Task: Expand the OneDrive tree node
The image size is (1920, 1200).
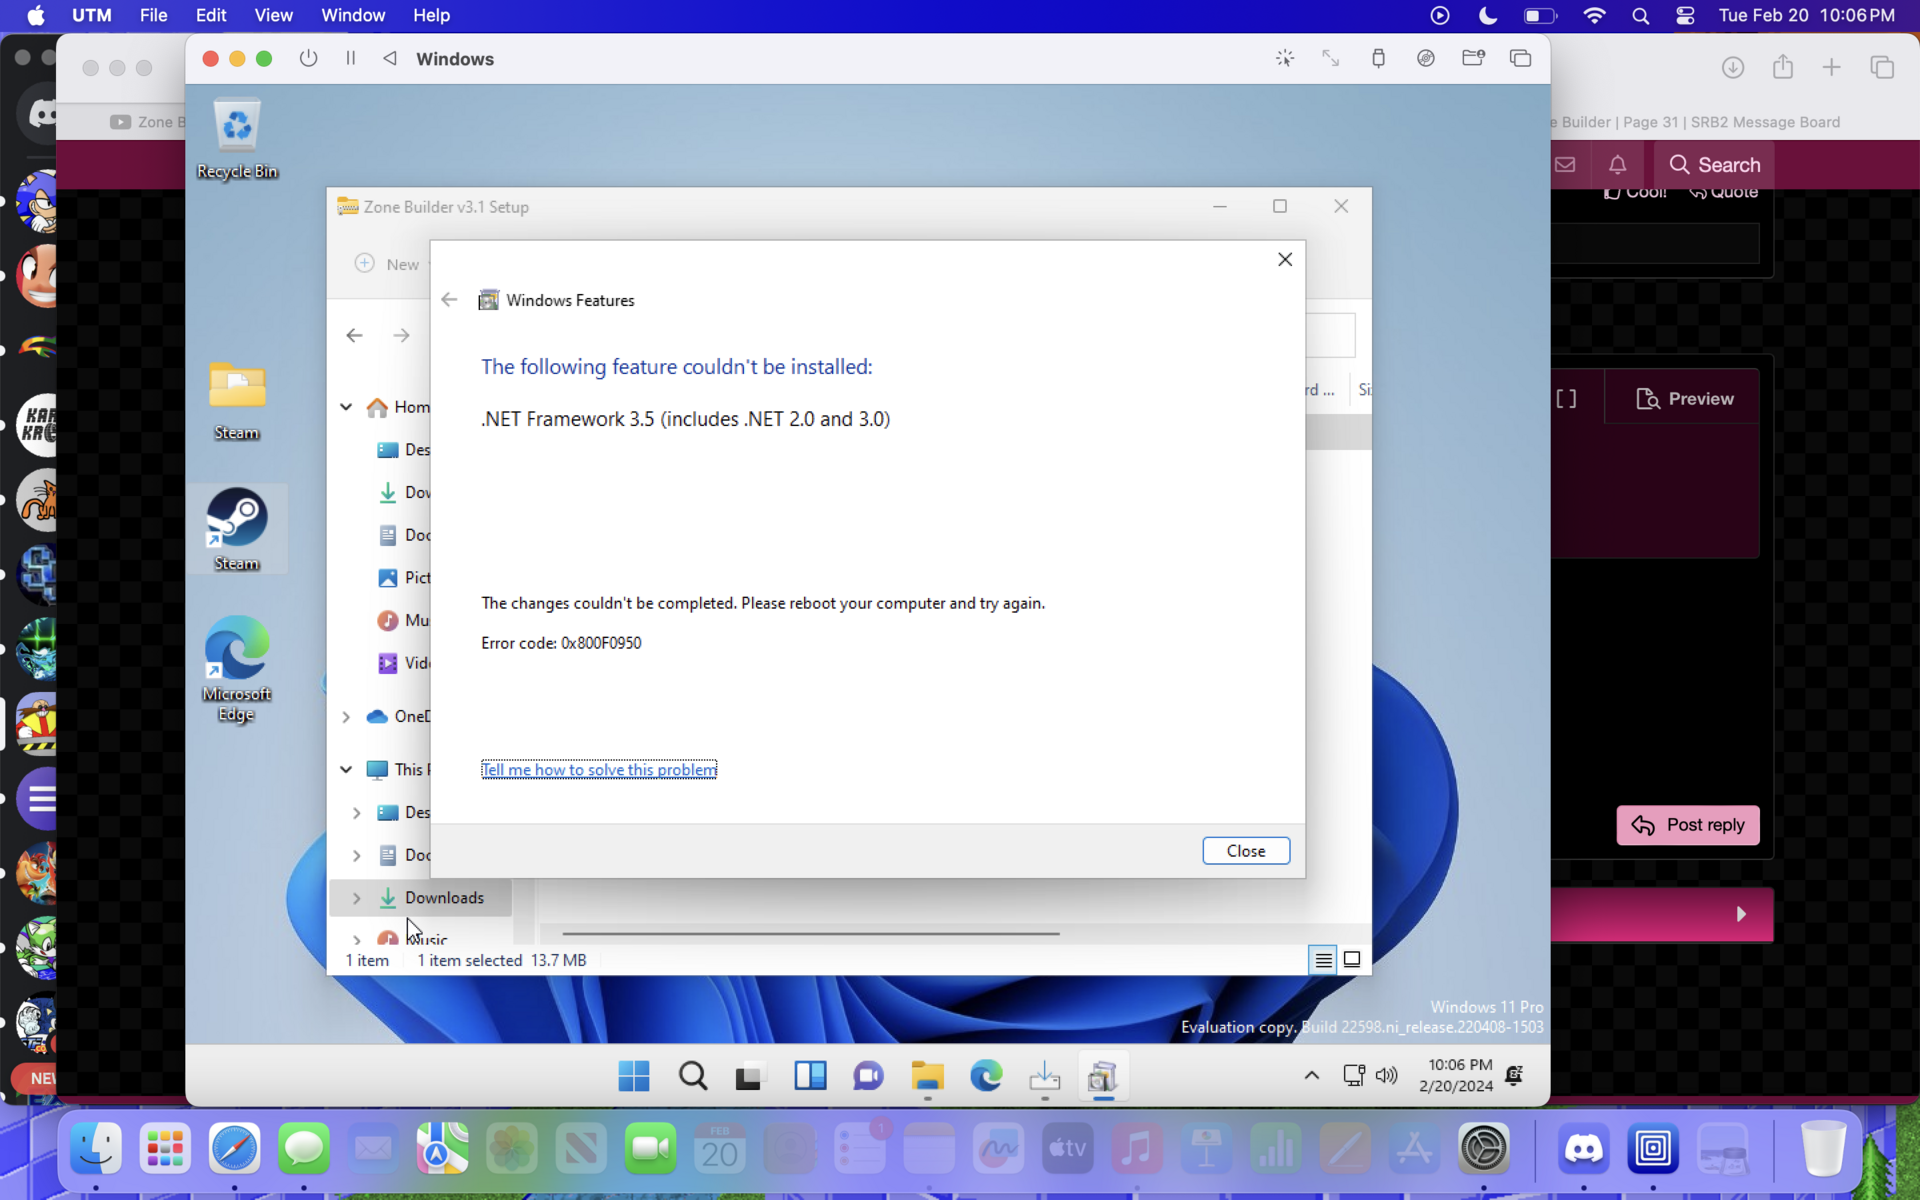Action: click(x=346, y=716)
